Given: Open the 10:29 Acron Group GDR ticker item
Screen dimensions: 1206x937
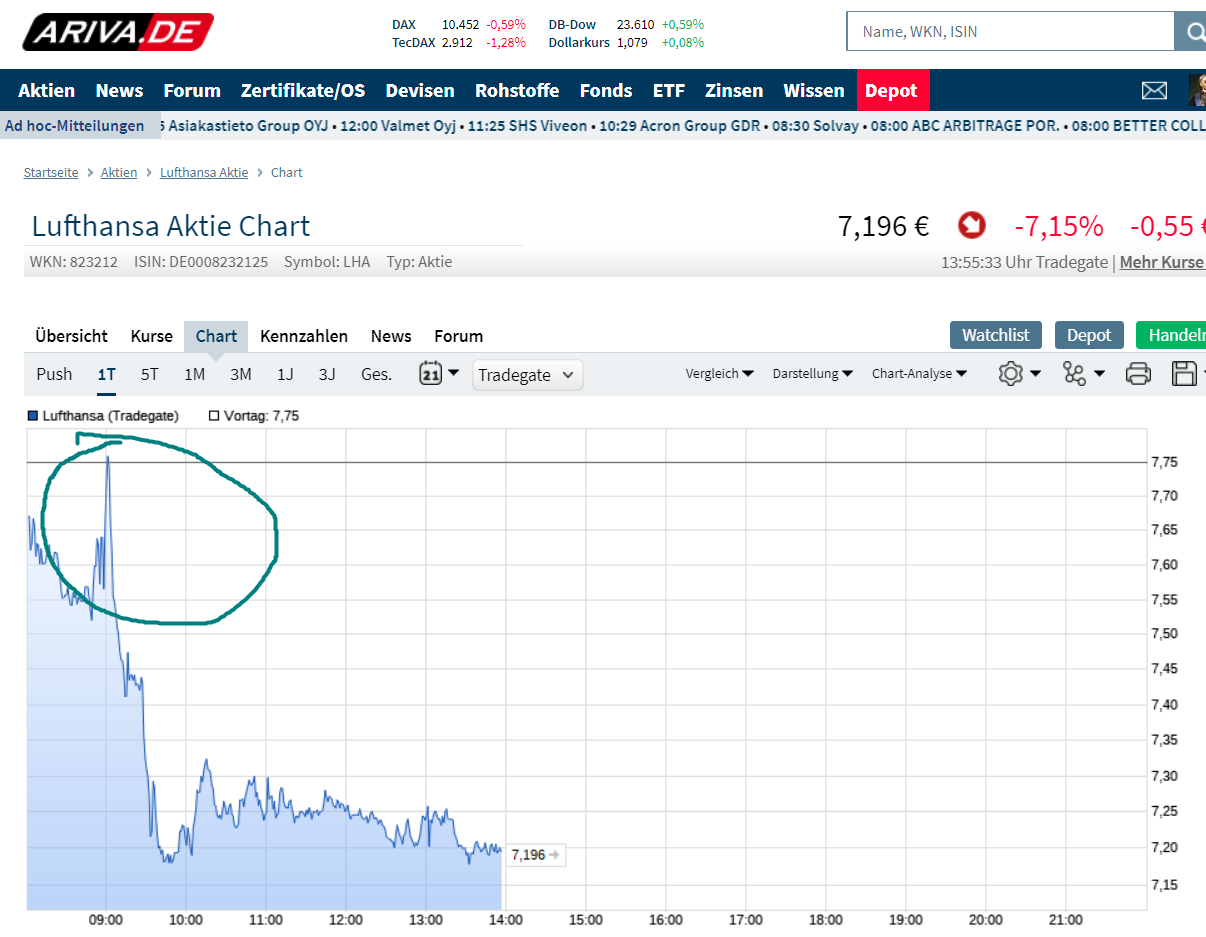Looking at the screenshot, I should click(x=682, y=125).
